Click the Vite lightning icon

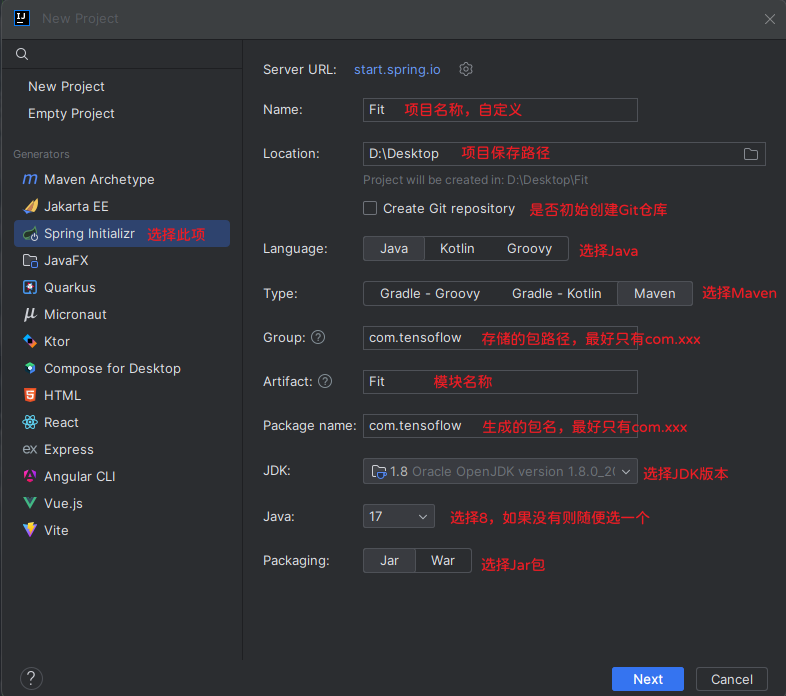(30, 530)
